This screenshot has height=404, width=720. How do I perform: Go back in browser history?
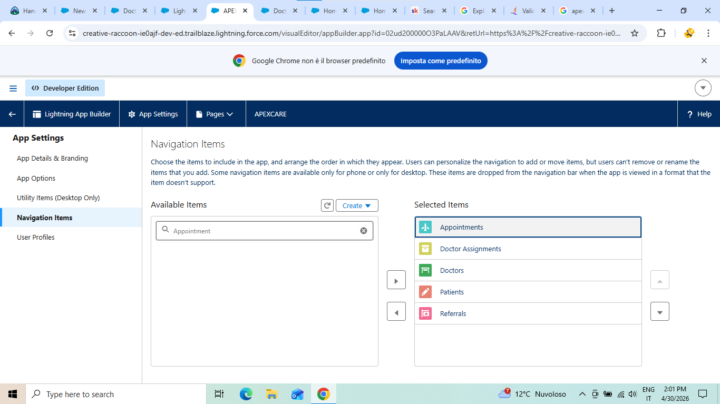[11, 33]
